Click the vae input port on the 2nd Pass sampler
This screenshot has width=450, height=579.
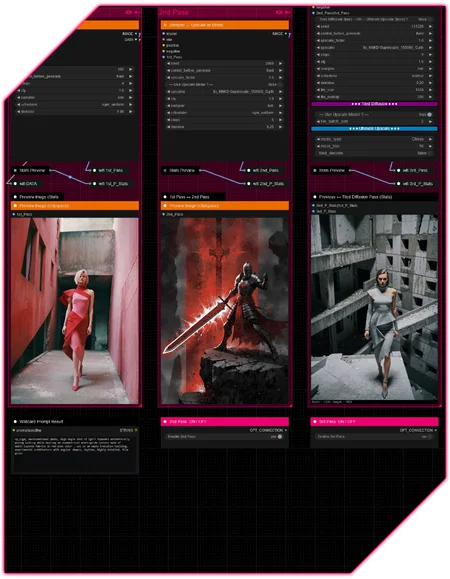coord(164,40)
